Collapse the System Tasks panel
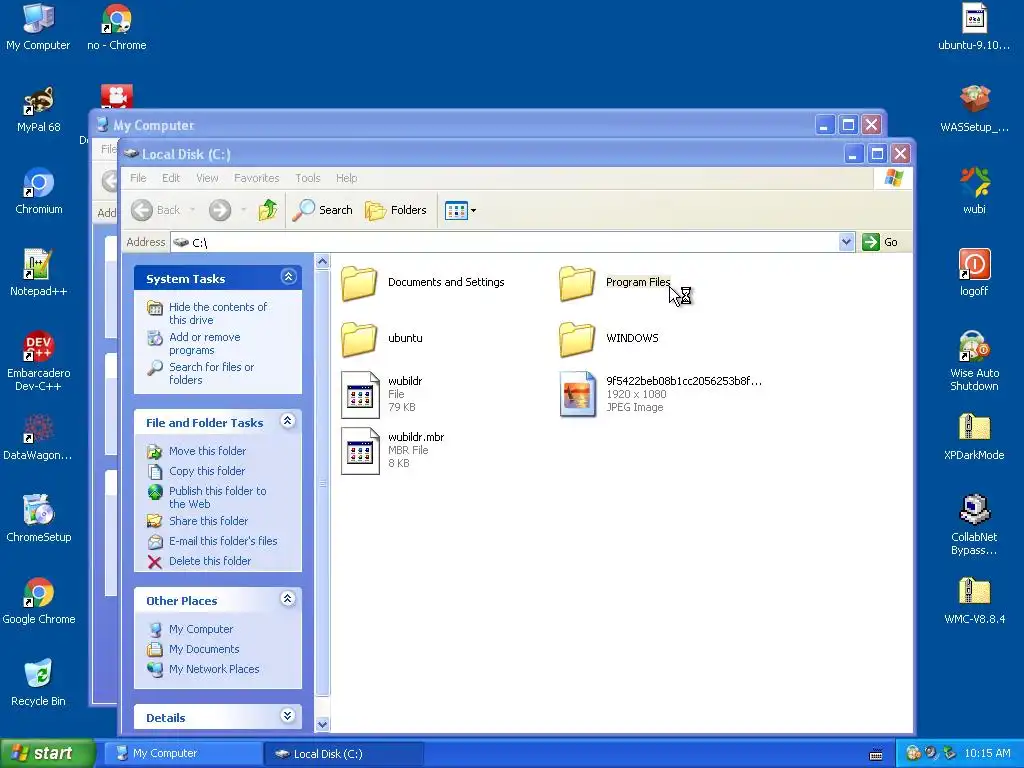 288,277
